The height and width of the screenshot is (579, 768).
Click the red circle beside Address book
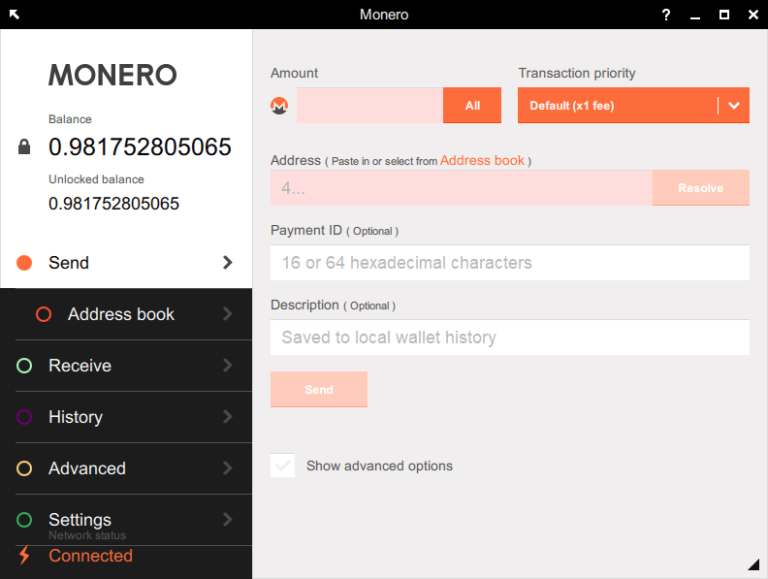pyautogui.click(x=44, y=314)
